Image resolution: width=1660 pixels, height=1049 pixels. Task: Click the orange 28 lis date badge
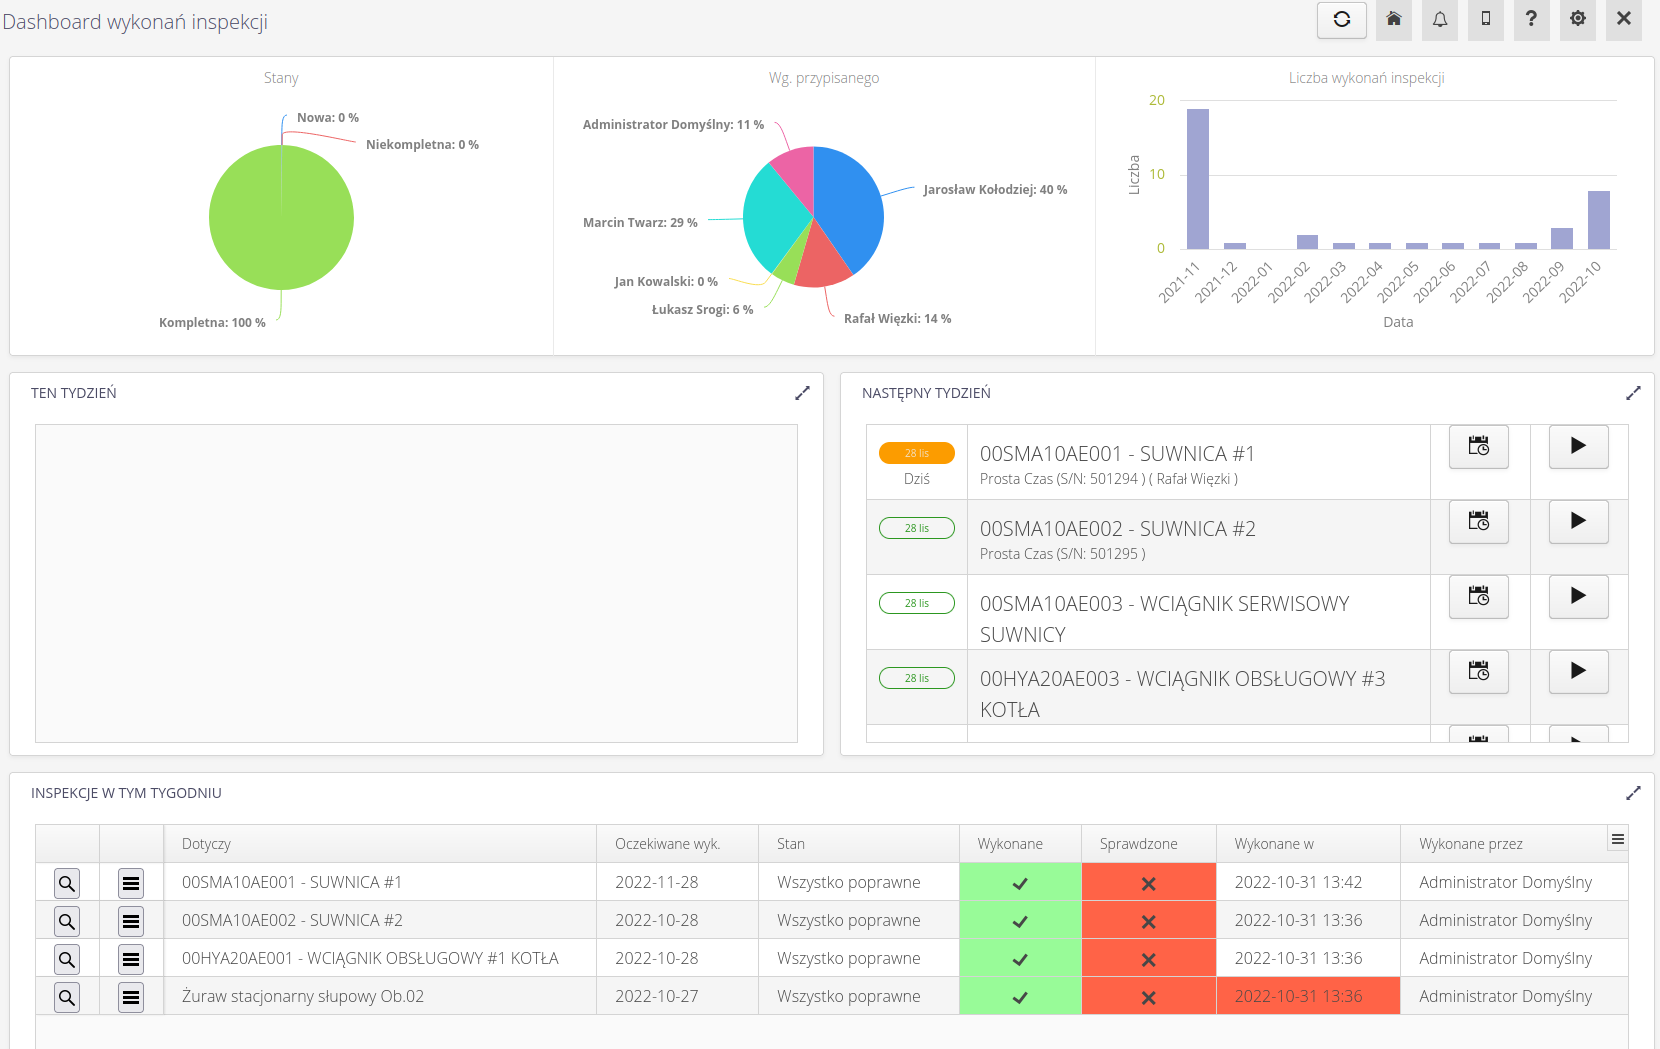tap(916, 453)
